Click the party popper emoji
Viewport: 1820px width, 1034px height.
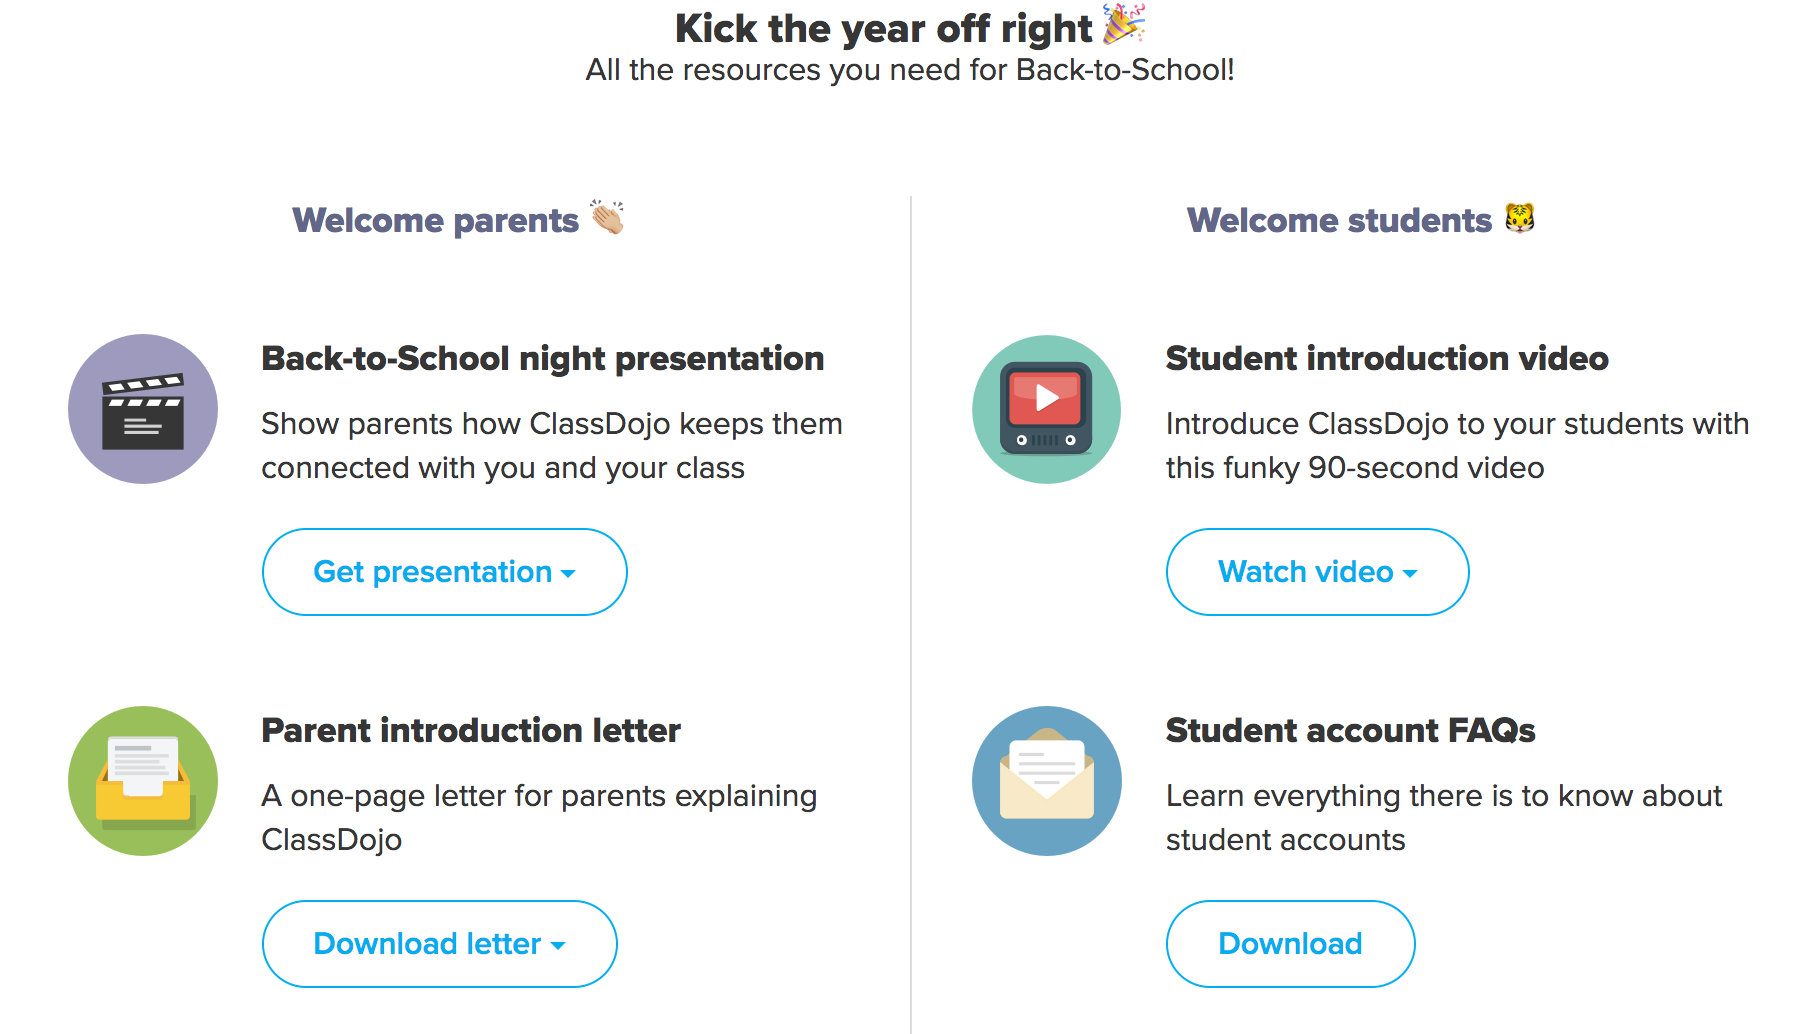[1123, 25]
